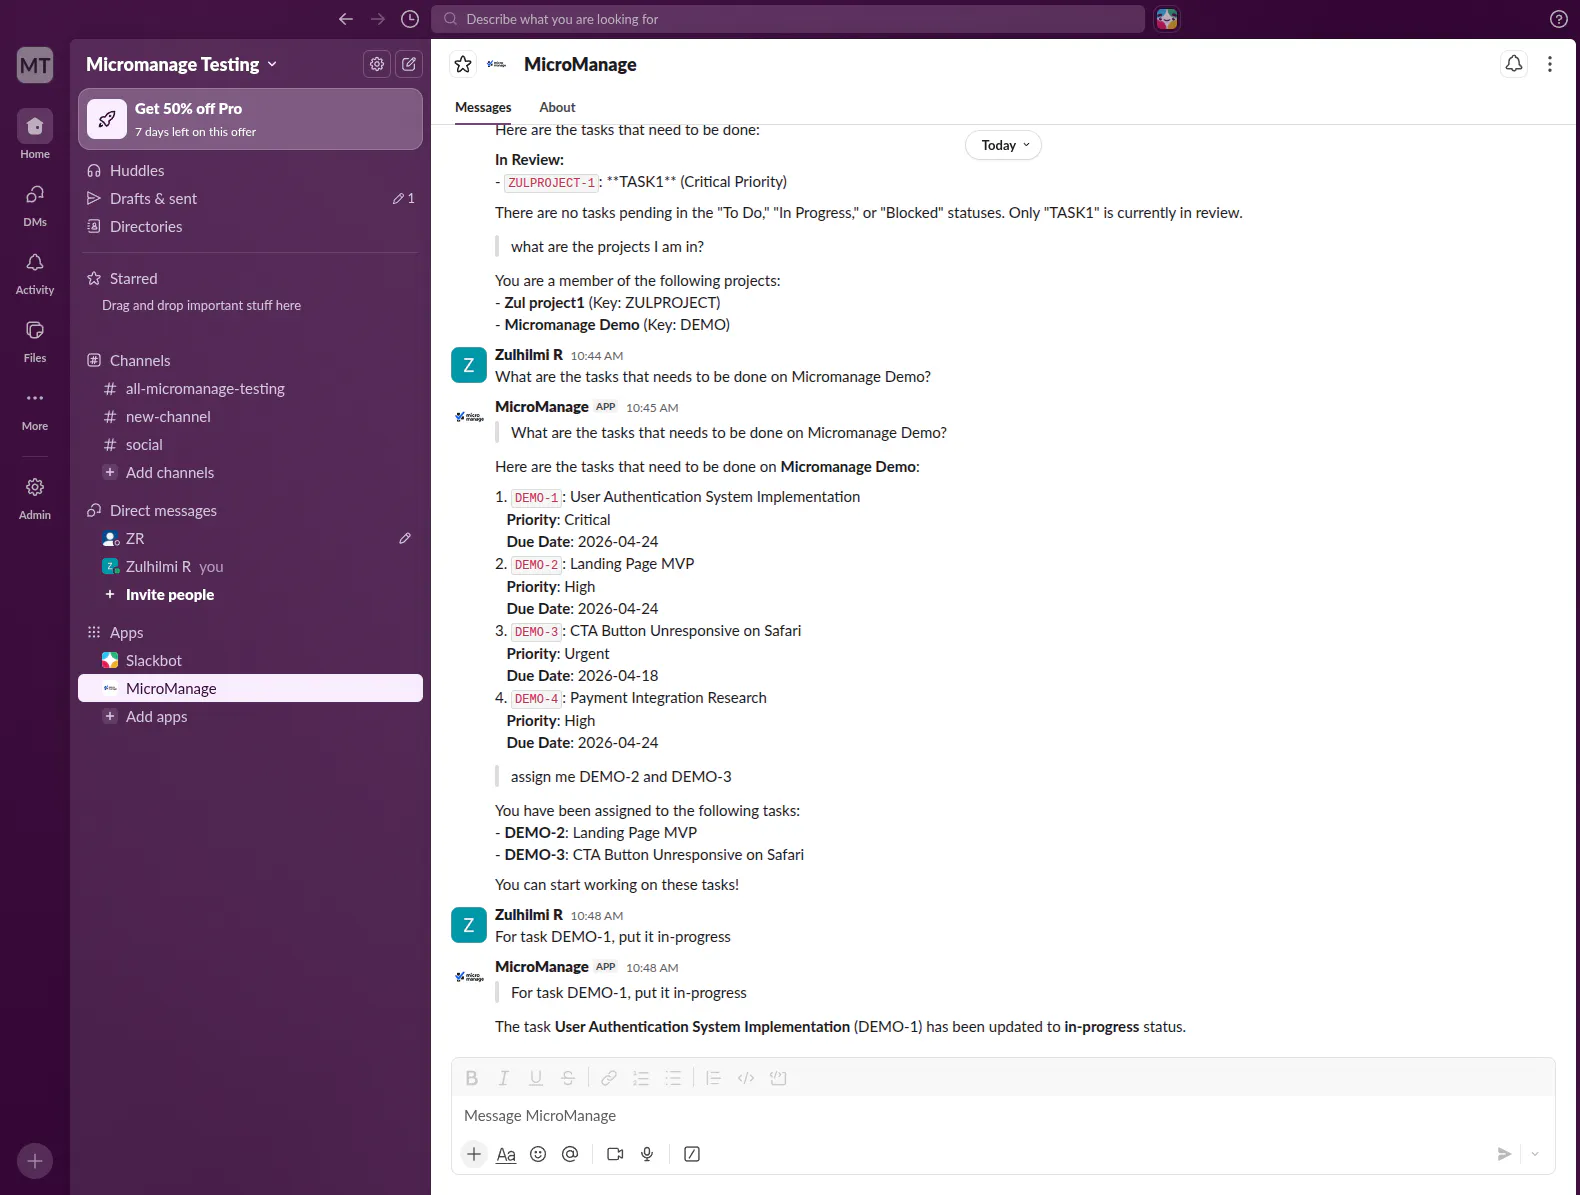Open the slash shortcuts menu
1580x1195 pixels.
[x=692, y=1154]
